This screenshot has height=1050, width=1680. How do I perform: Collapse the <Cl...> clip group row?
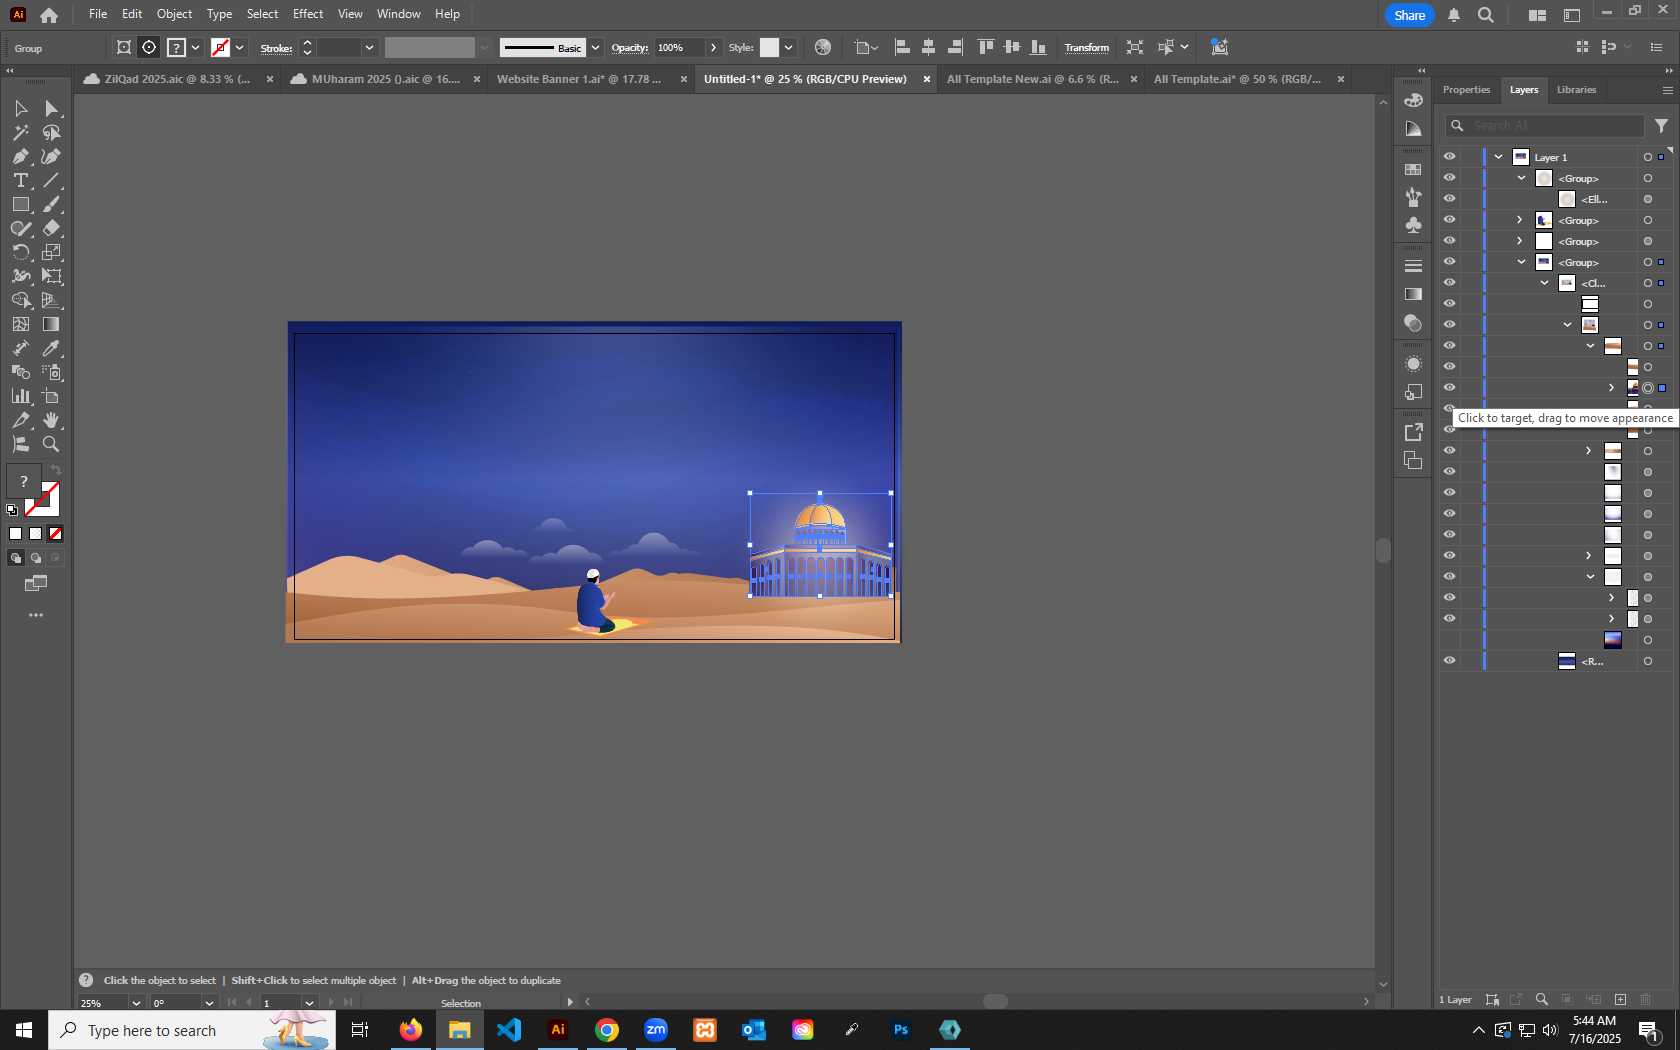click(1545, 283)
